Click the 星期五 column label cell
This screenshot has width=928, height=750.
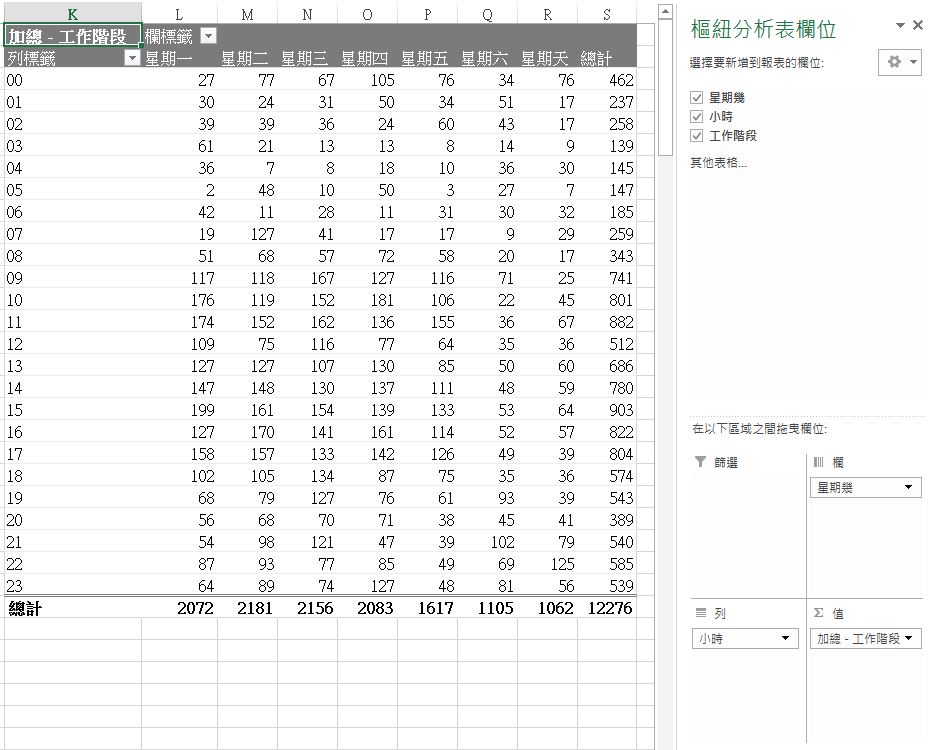click(x=427, y=58)
